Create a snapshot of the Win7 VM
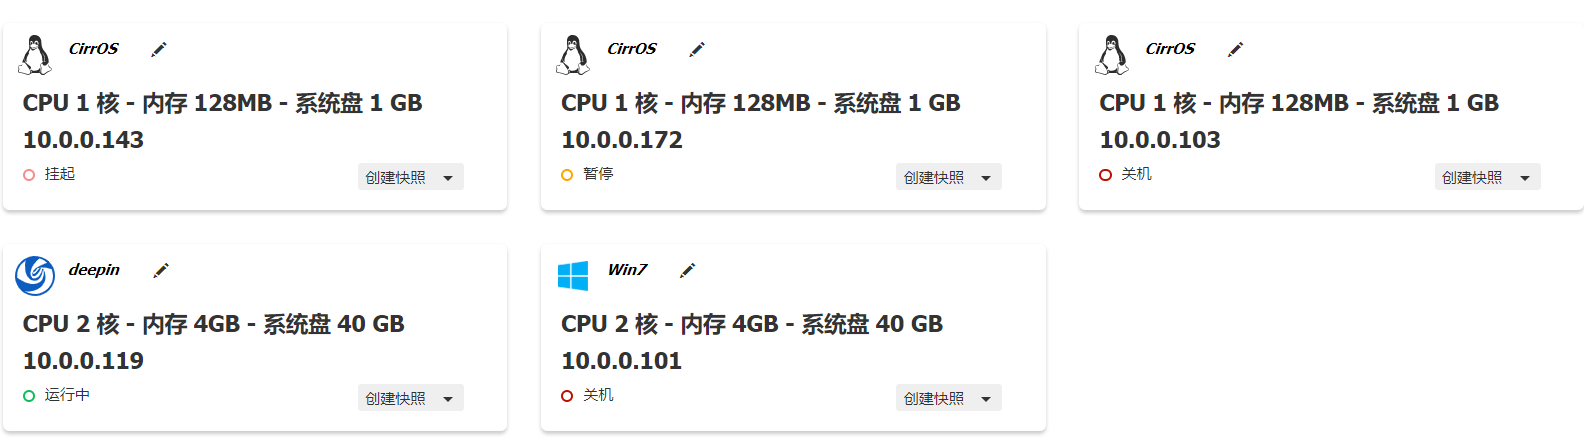The image size is (1584, 441). (933, 399)
